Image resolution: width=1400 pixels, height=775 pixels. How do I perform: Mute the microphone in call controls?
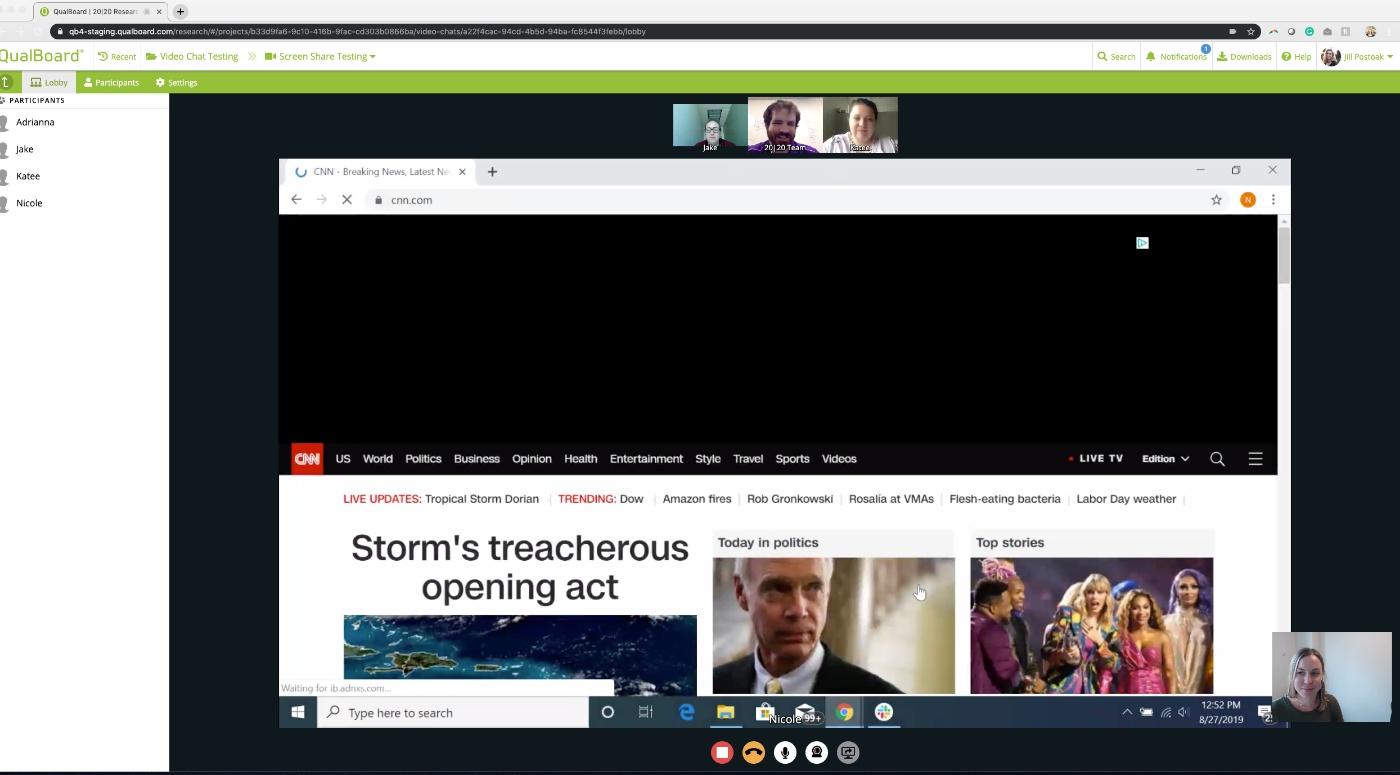pos(785,752)
